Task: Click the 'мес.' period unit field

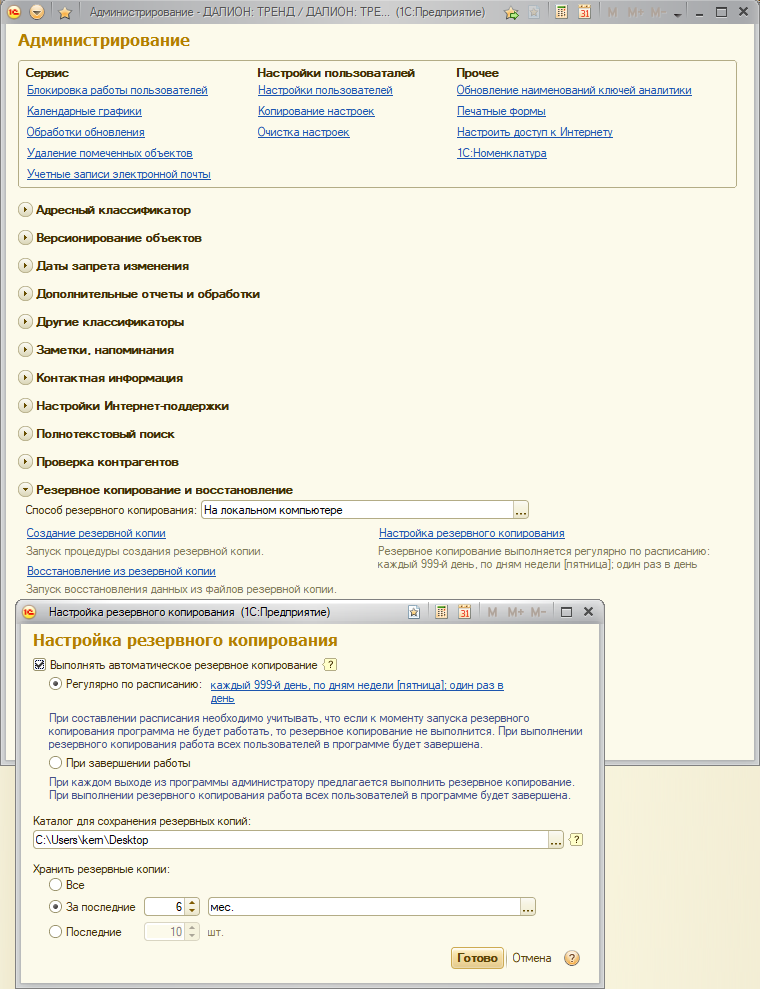Action: (365, 907)
